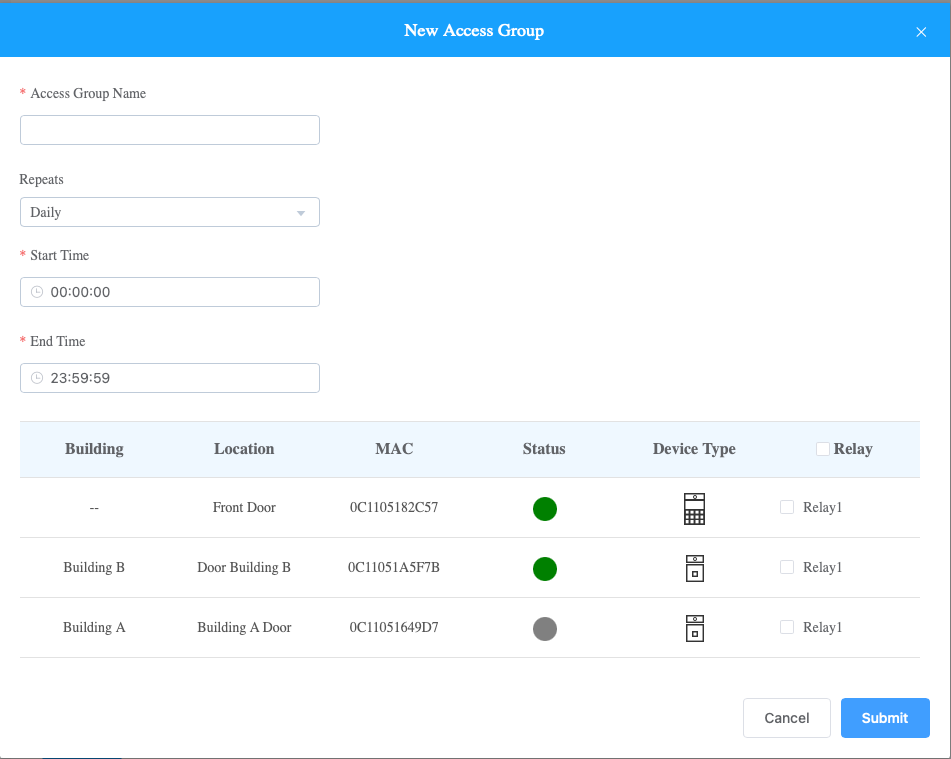Click the door phone icon for Building B
This screenshot has width=951, height=759.
coord(694,568)
